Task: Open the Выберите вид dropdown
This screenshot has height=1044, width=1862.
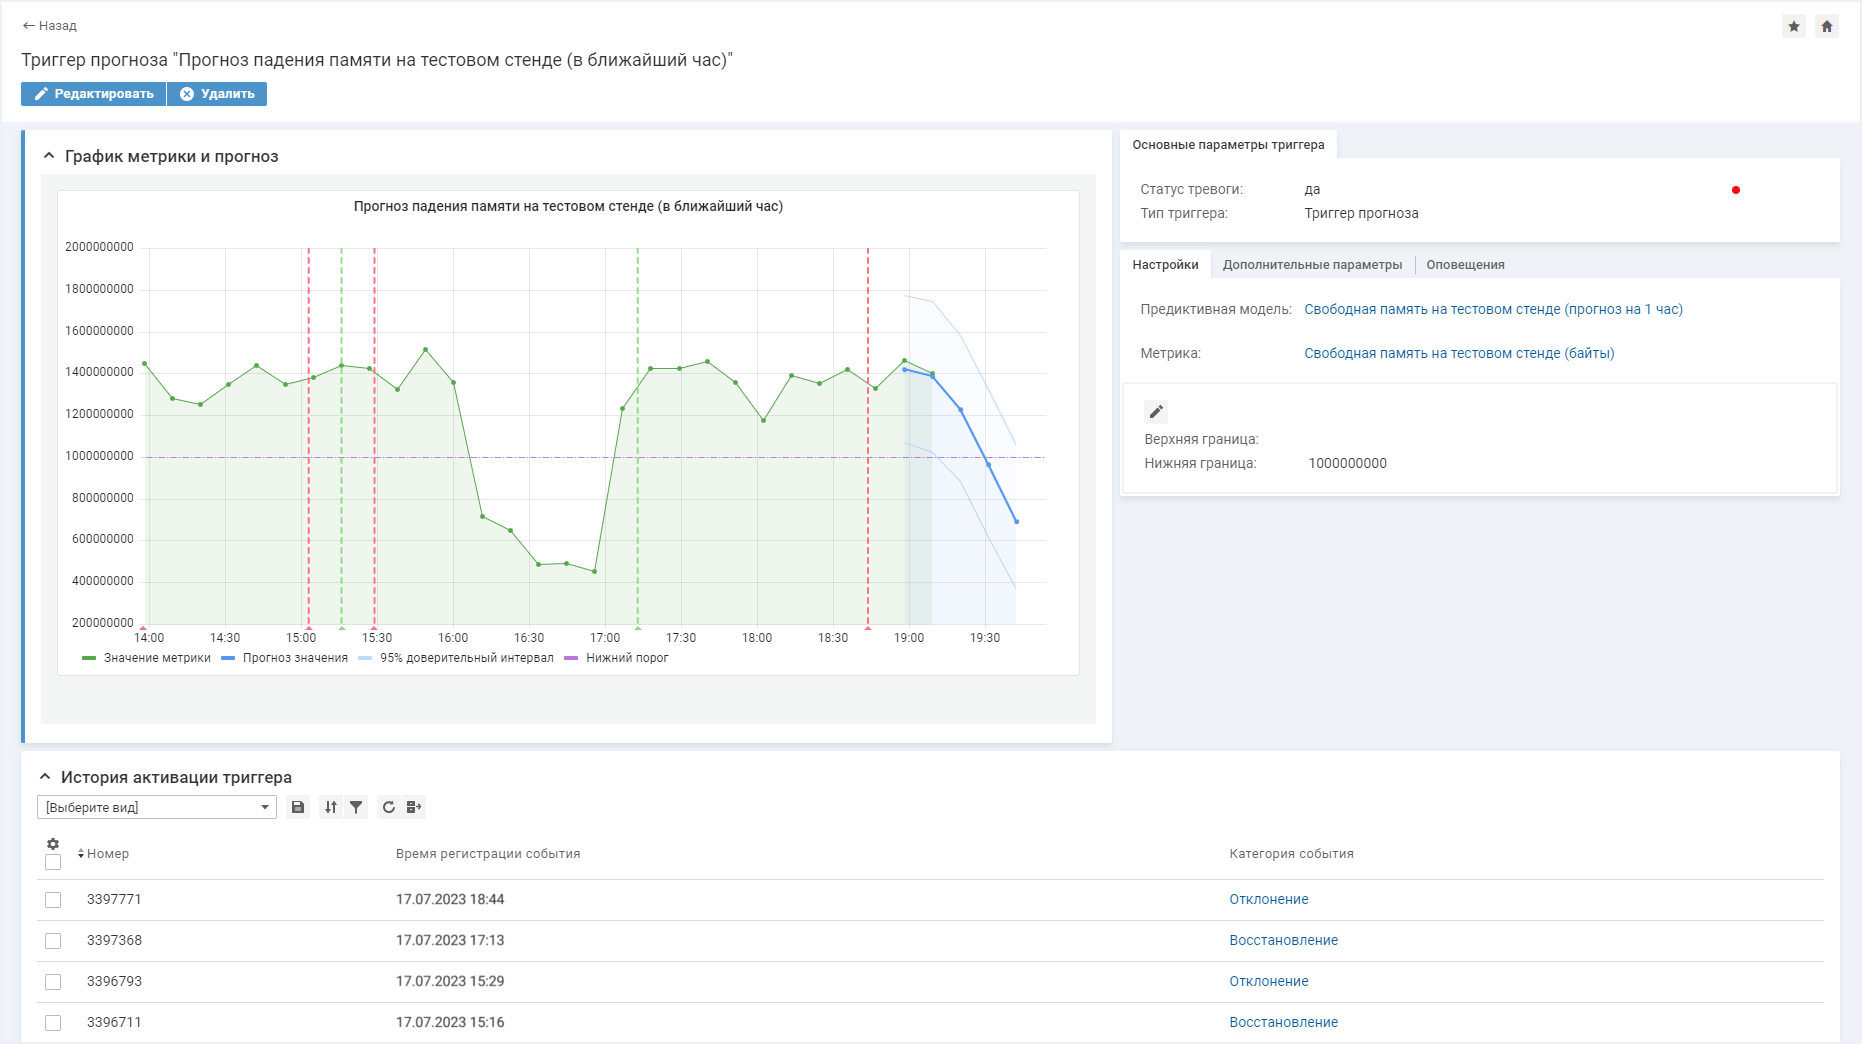Action: (157, 807)
